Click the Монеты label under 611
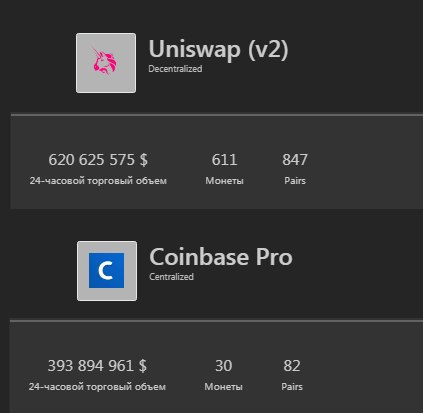 (224, 181)
